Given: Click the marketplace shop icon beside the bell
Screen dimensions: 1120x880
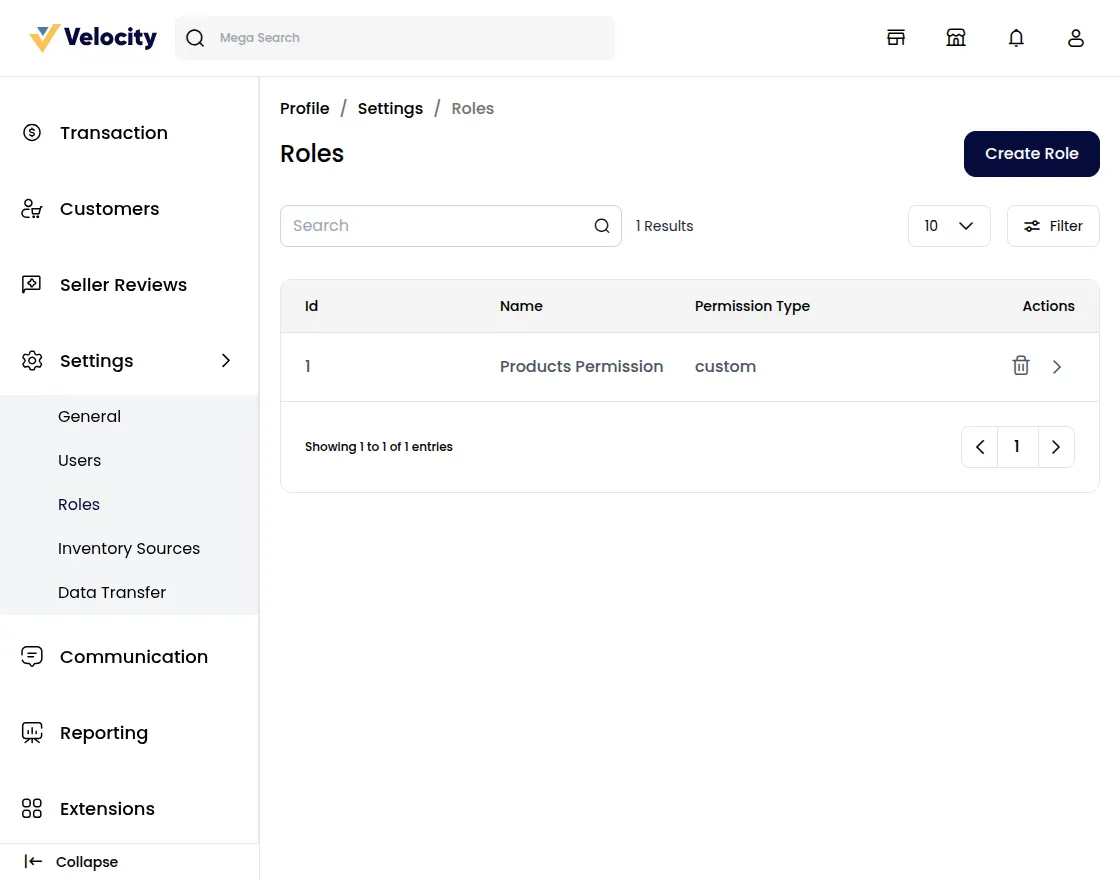Looking at the screenshot, I should (x=956, y=38).
